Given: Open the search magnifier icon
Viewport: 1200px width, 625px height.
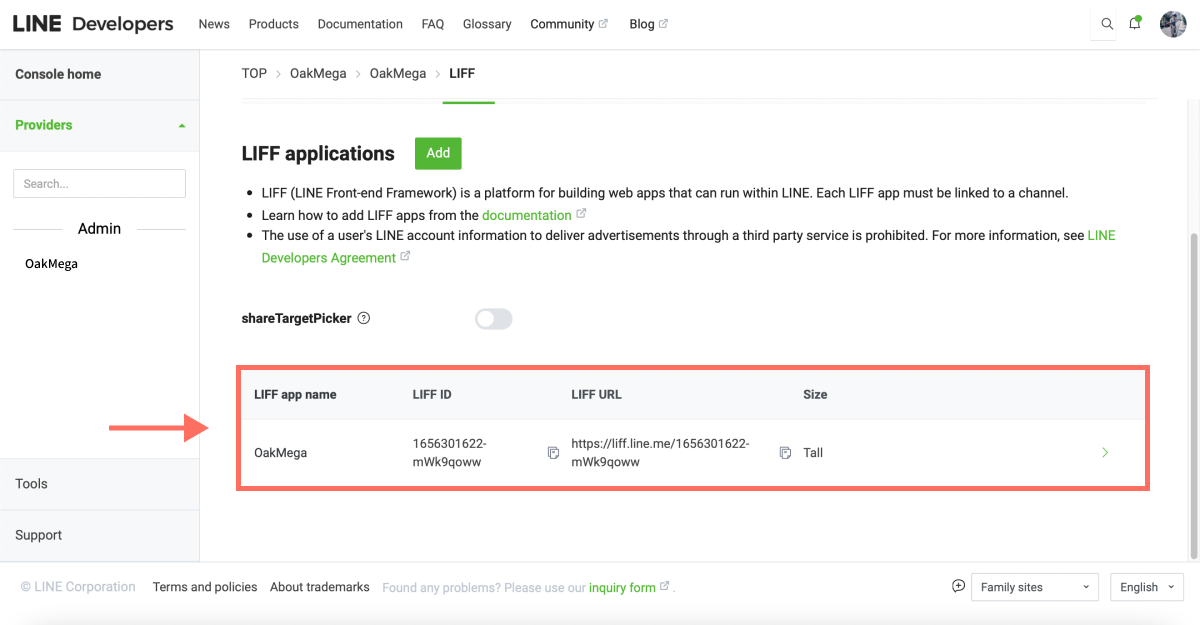Looking at the screenshot, I should (x=1107, y=24).
